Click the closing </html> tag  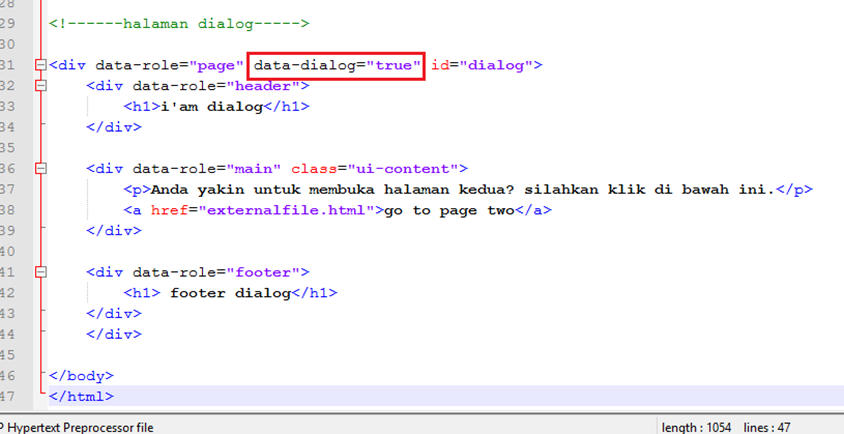point(81,397)
